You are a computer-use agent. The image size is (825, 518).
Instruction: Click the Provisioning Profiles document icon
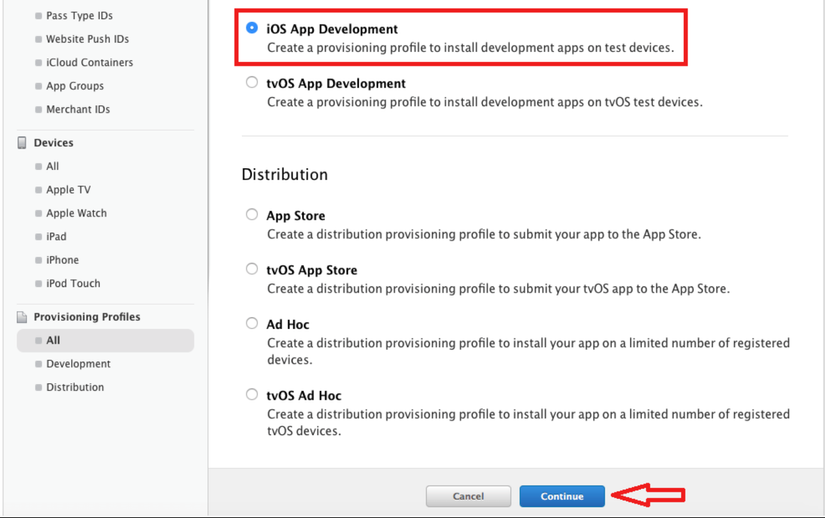coord(22,317)
